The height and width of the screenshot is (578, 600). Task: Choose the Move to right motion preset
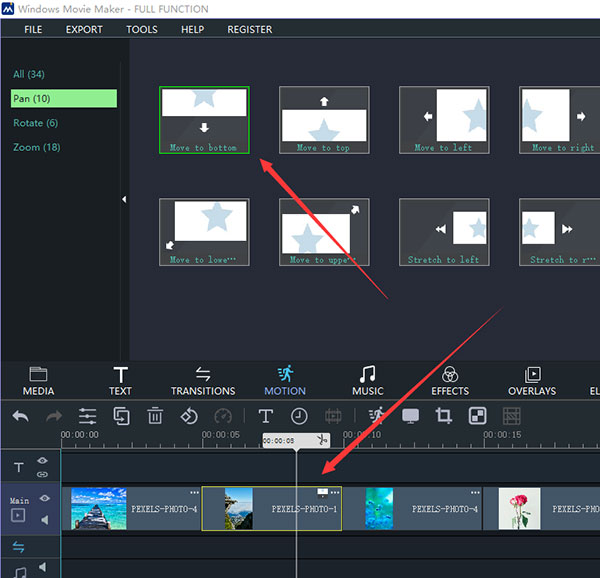tap(559, 120)
